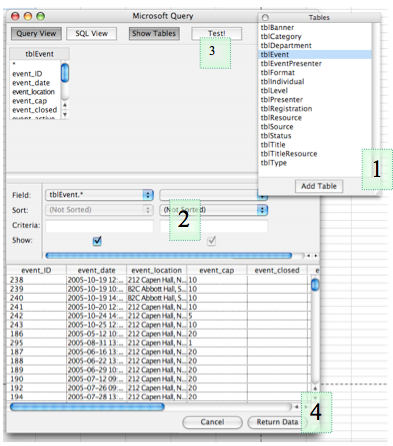Image resolution: width=393 pixels, height=446 pixels.
Task: Click the event_closed column header
Action: click(x=277, y=270)
